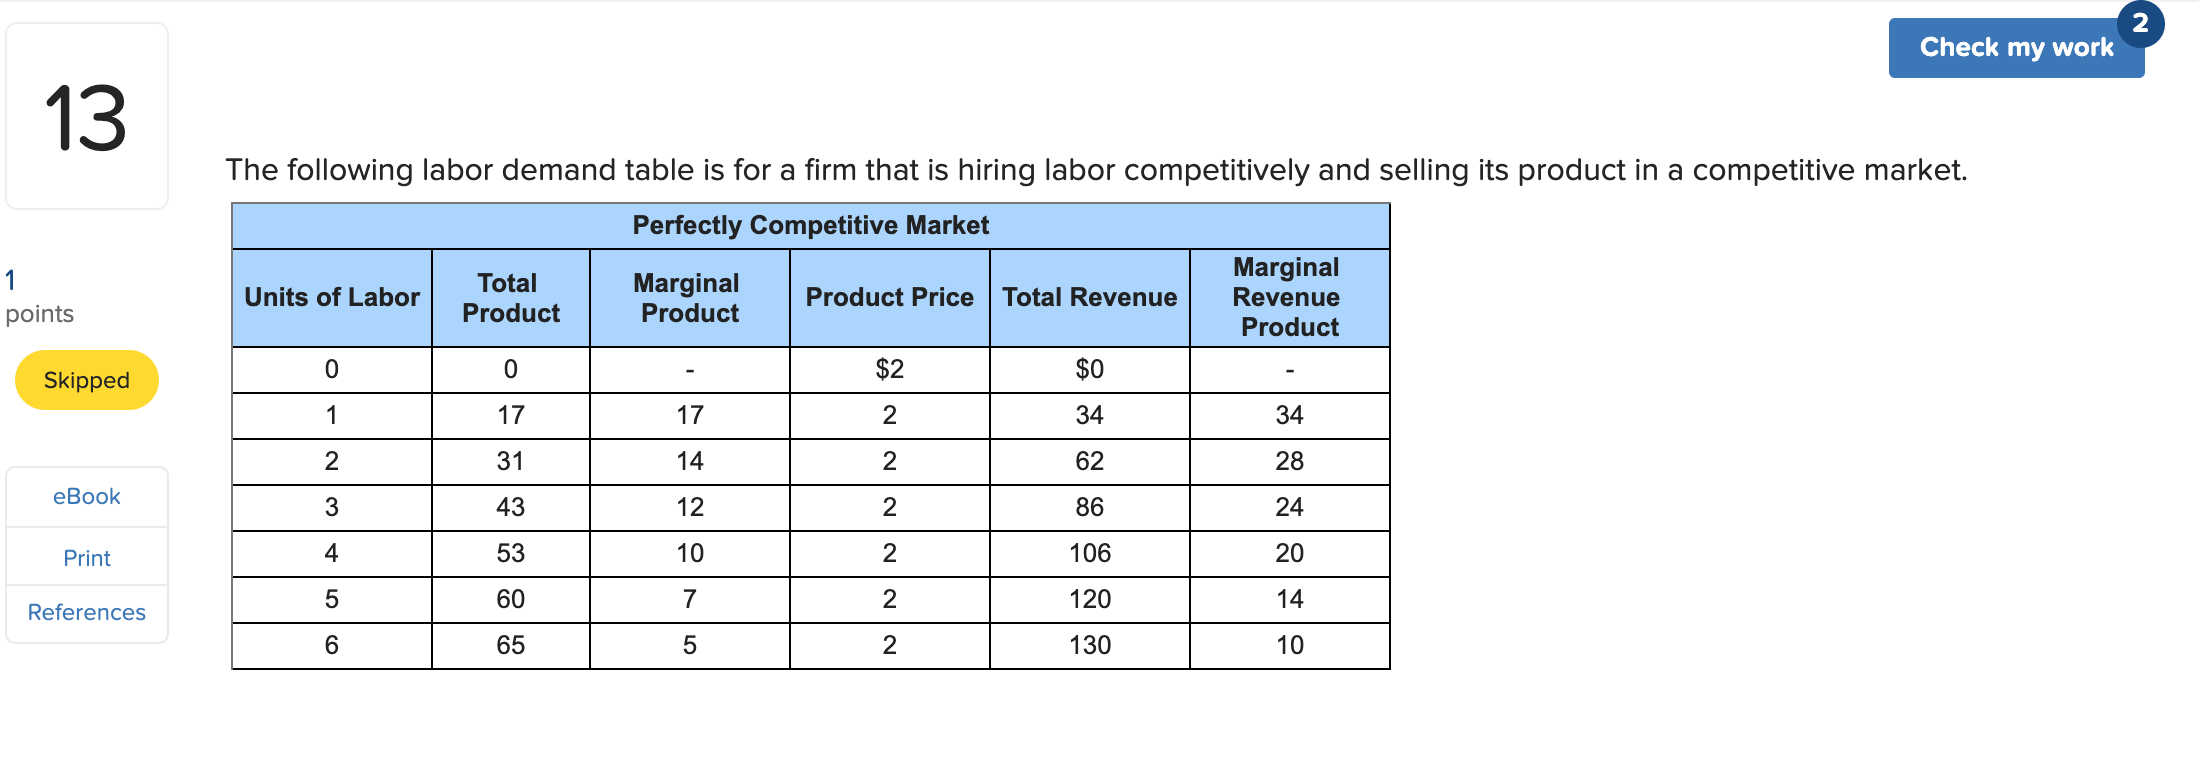
Task: Click the Print link
Action: [86, 557]
